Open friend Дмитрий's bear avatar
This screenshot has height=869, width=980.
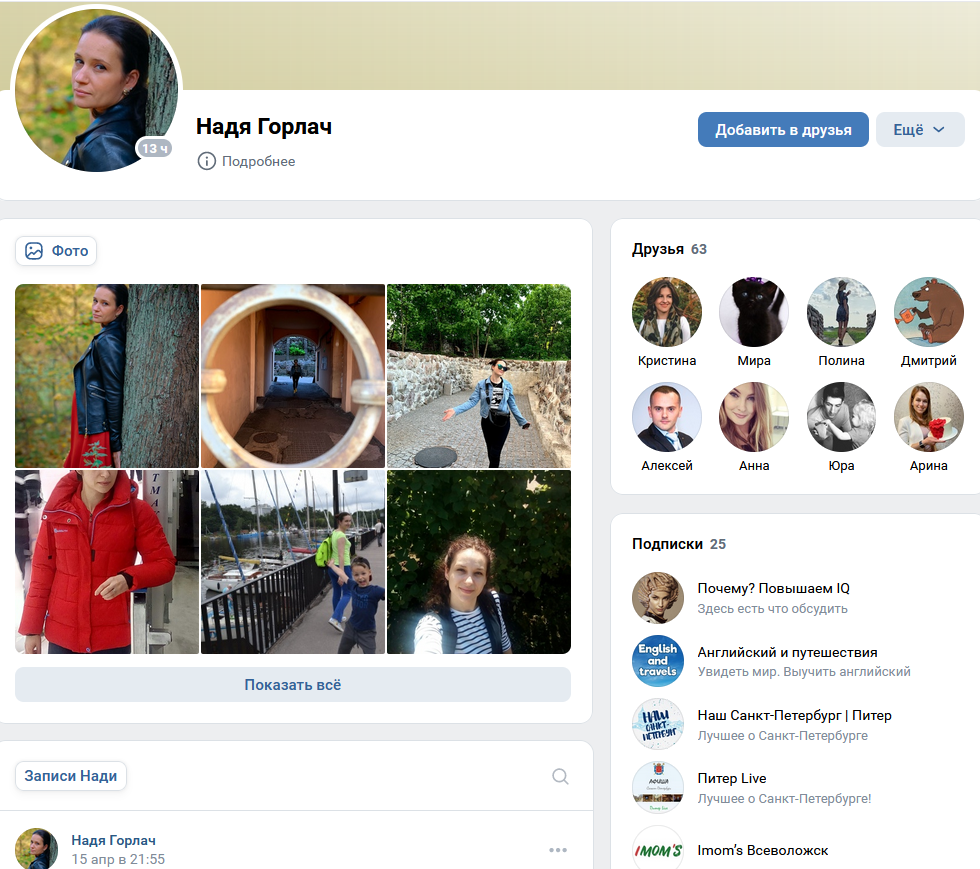tap(928, 311)
